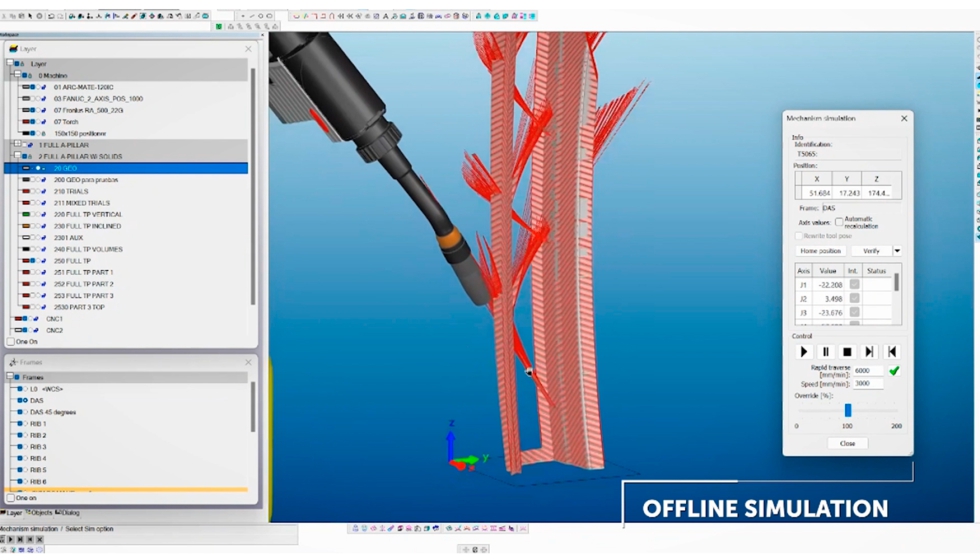Open the dropdown arrow beside Verify
Screen dimensions: 980x560
[x=897, y=251]
